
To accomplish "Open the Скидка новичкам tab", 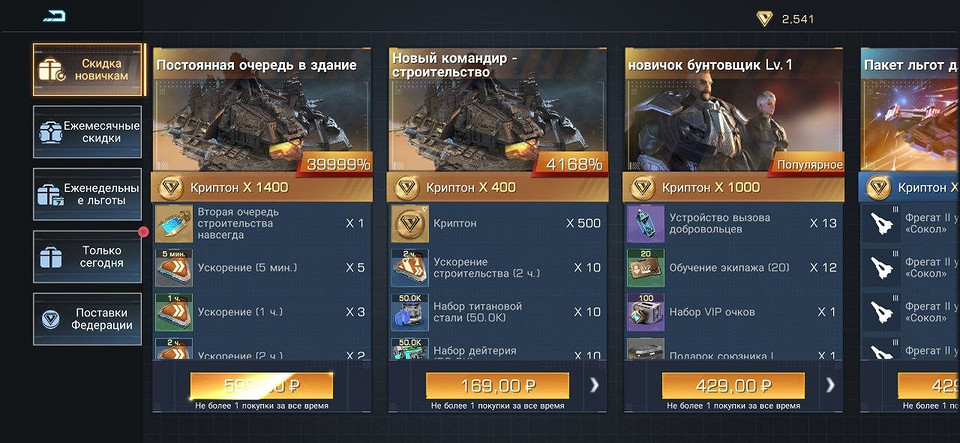I will point(88,70).
